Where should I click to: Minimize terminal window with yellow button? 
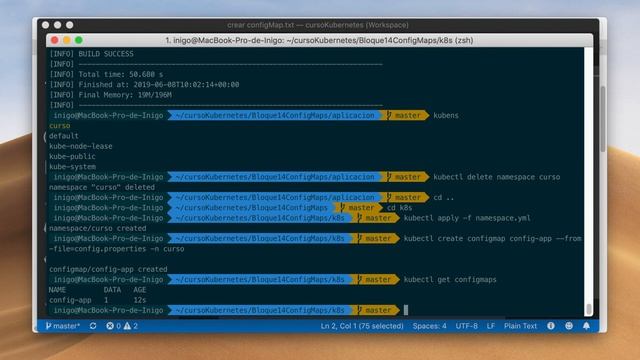pyautogui.click(x=67, y=40)
